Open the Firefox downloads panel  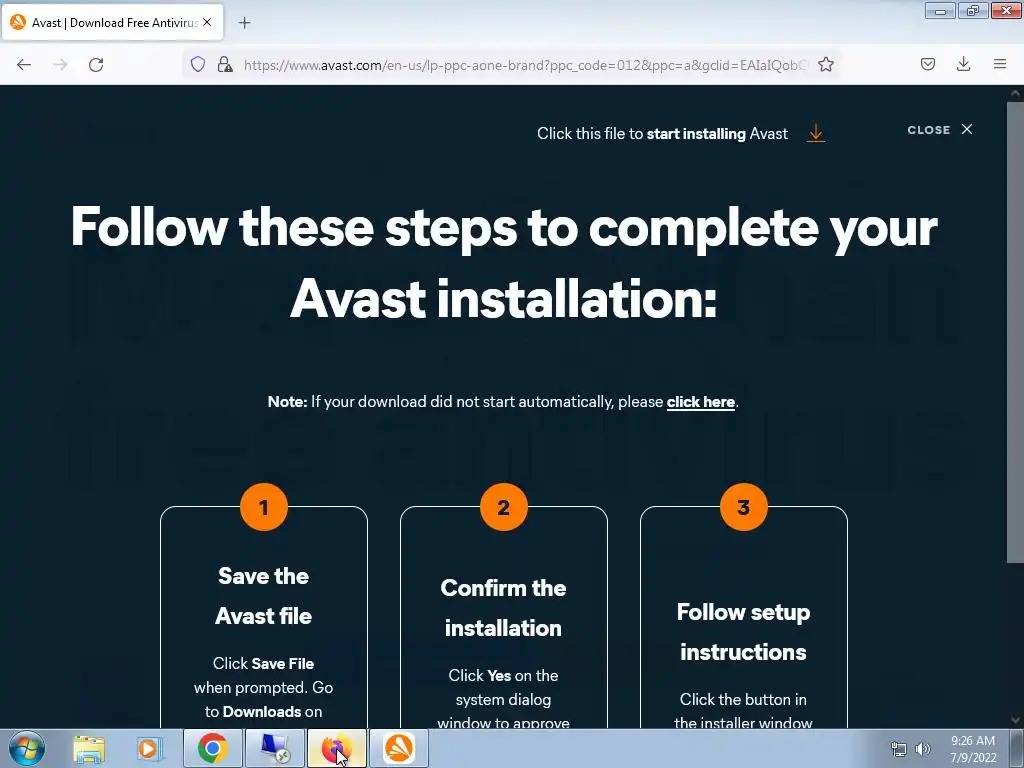pyautogui.click(x=963, y=64)
